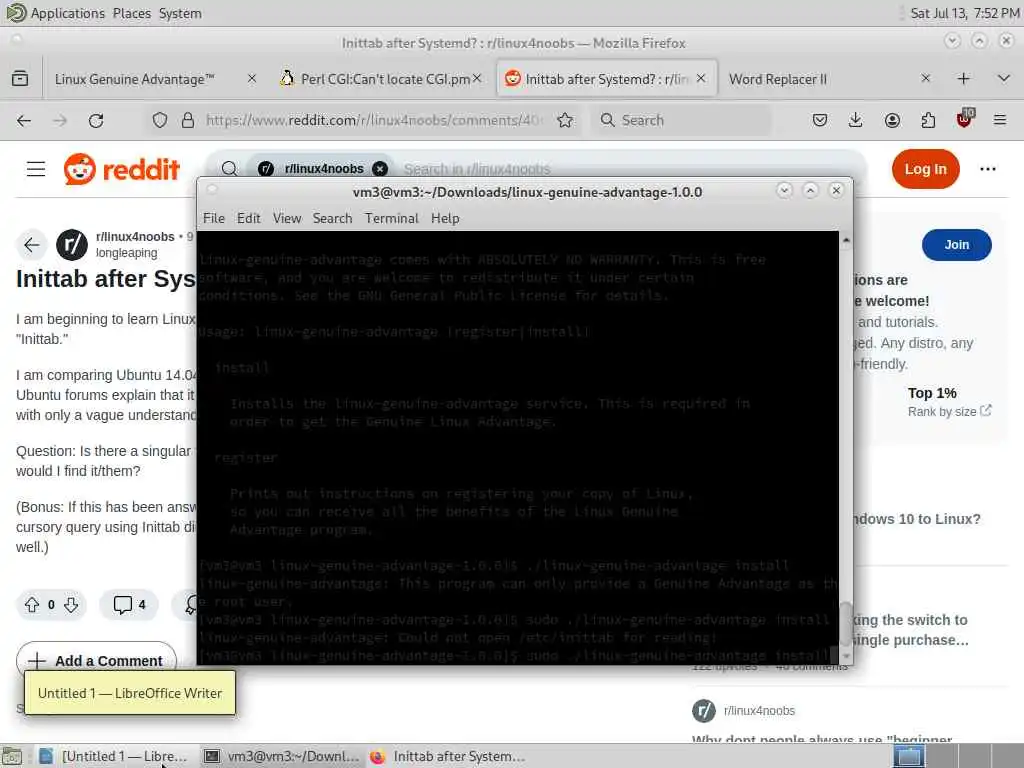Click terminal scrollbar up arrow
Image resolution: width=1024 pixels, height=768 pixels.
tap(846, 240)
